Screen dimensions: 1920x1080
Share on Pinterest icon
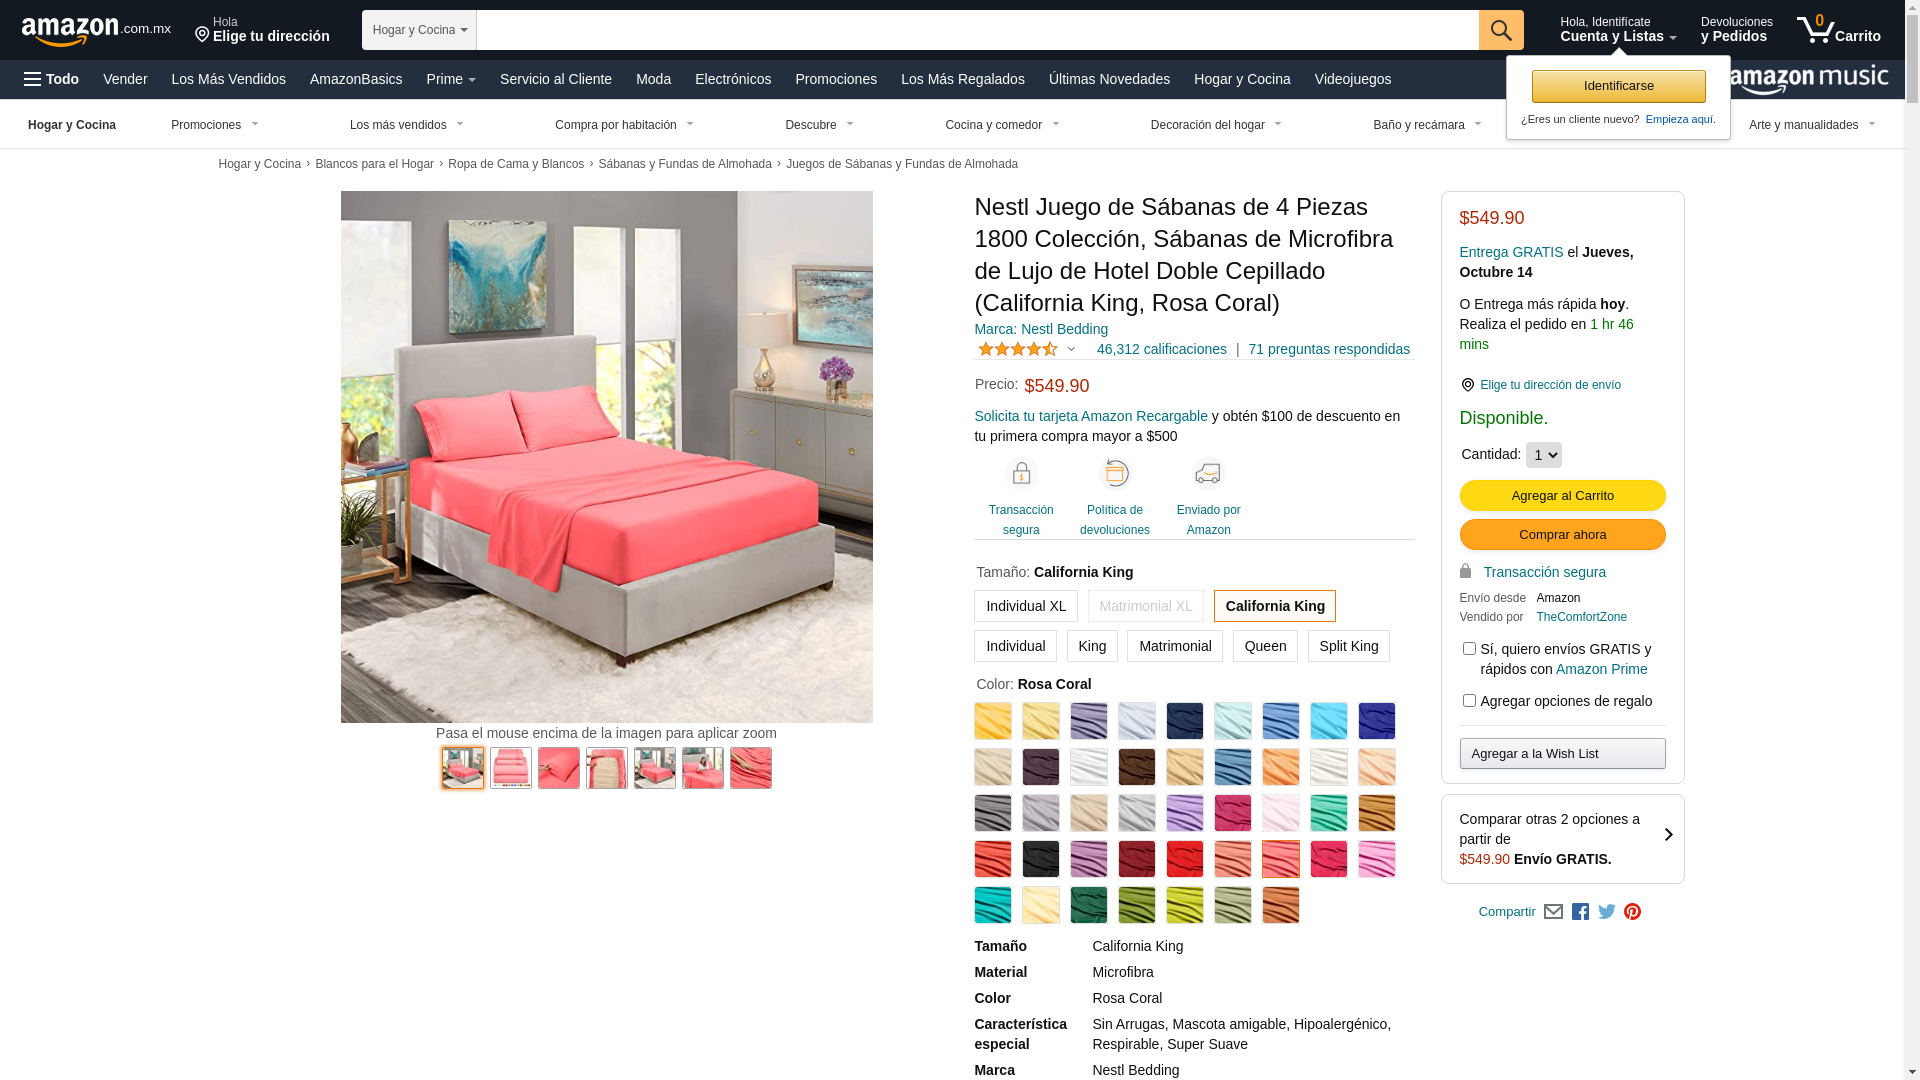coord(1632,912)
